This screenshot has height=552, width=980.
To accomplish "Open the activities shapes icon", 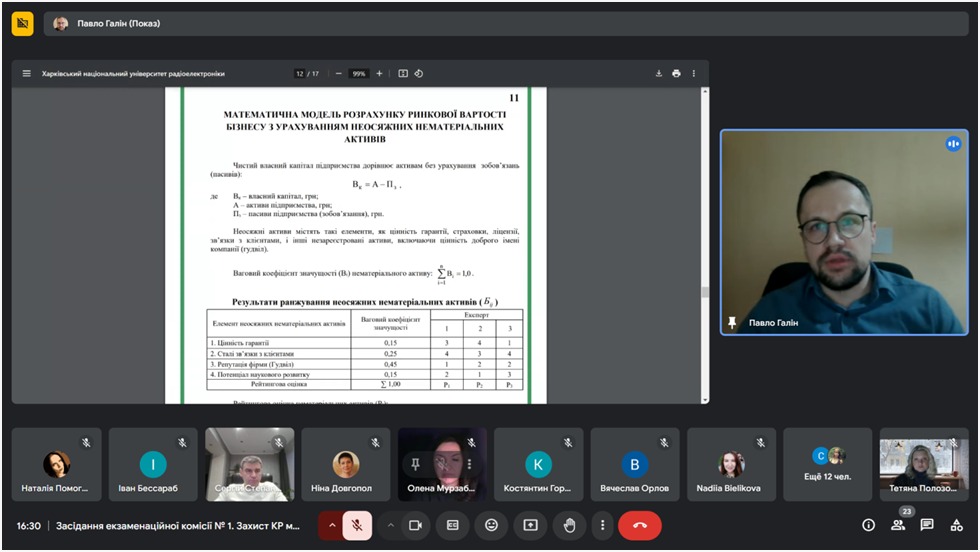I will 957,525.
